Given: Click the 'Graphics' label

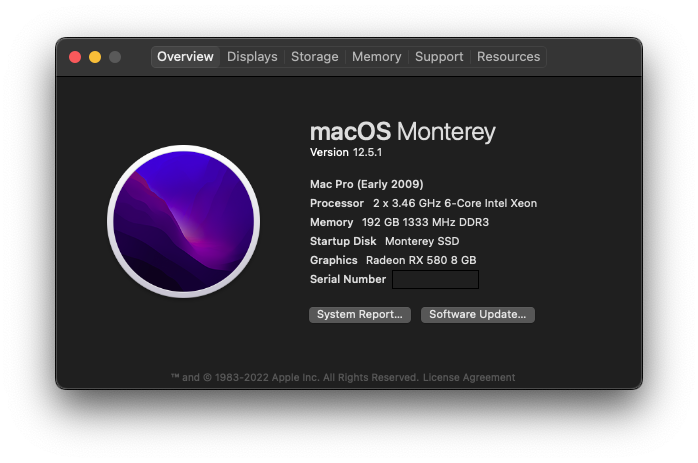Looking at the screenshot, I should click(x=333, y=260).
